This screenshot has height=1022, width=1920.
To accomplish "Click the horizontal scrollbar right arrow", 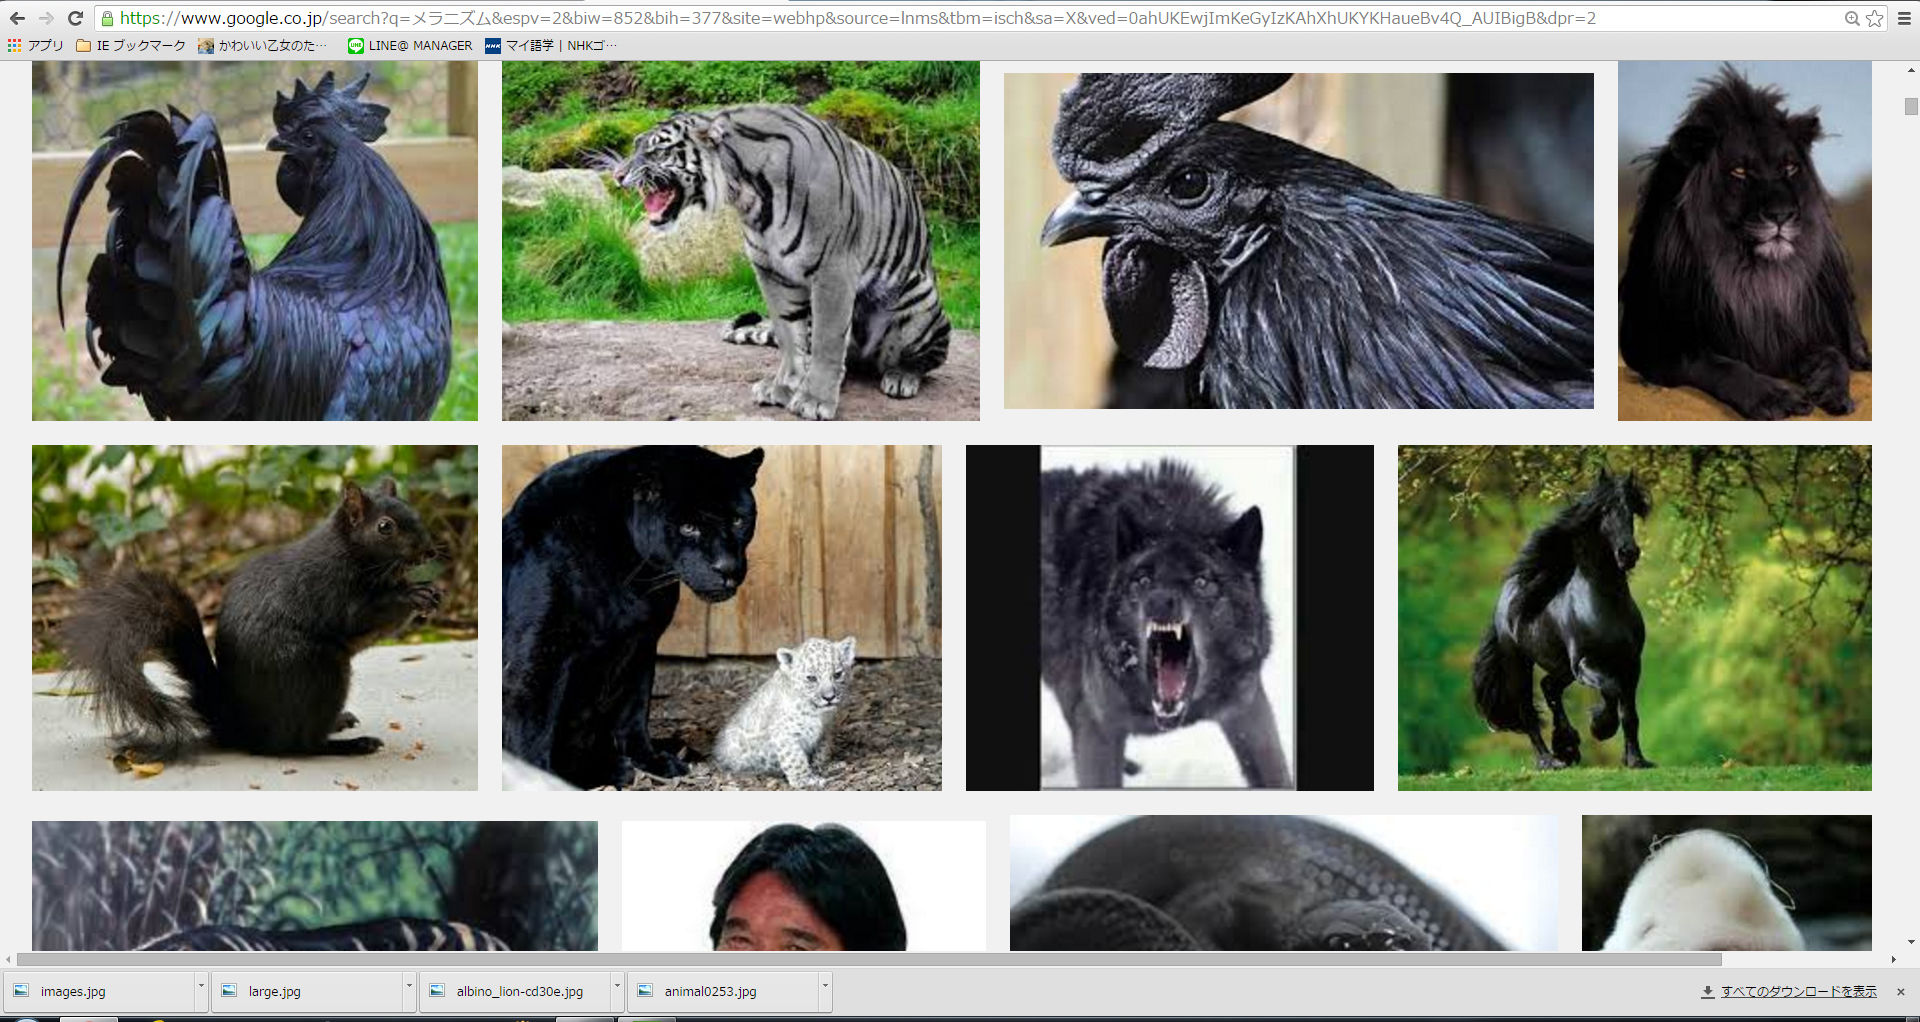I will (1893, 960).
